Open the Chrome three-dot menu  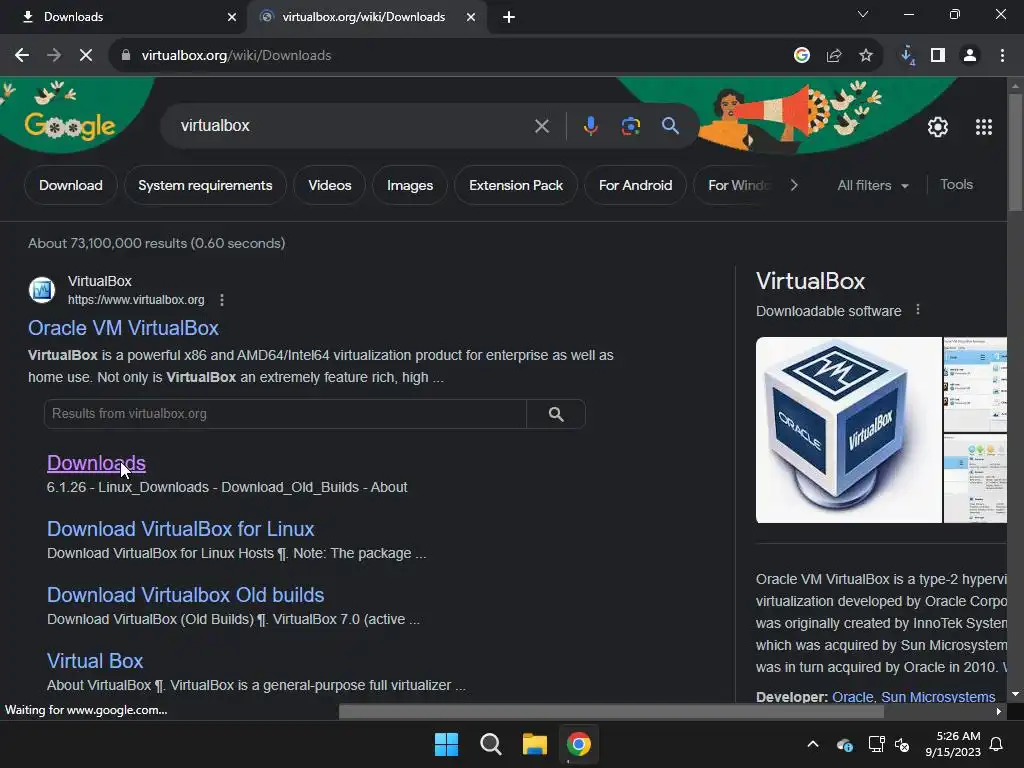(x=1002, y=56)
